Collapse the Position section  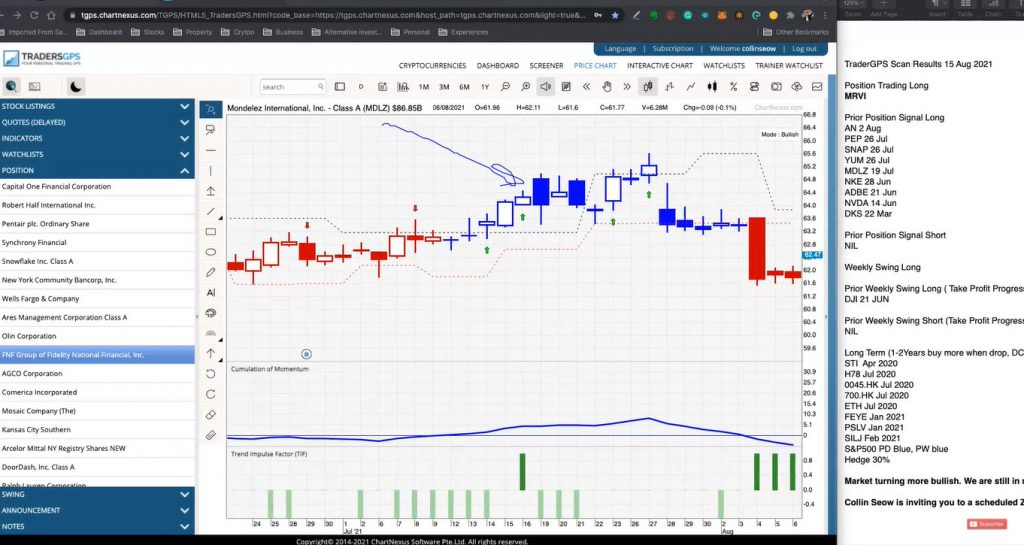point(97,170)
